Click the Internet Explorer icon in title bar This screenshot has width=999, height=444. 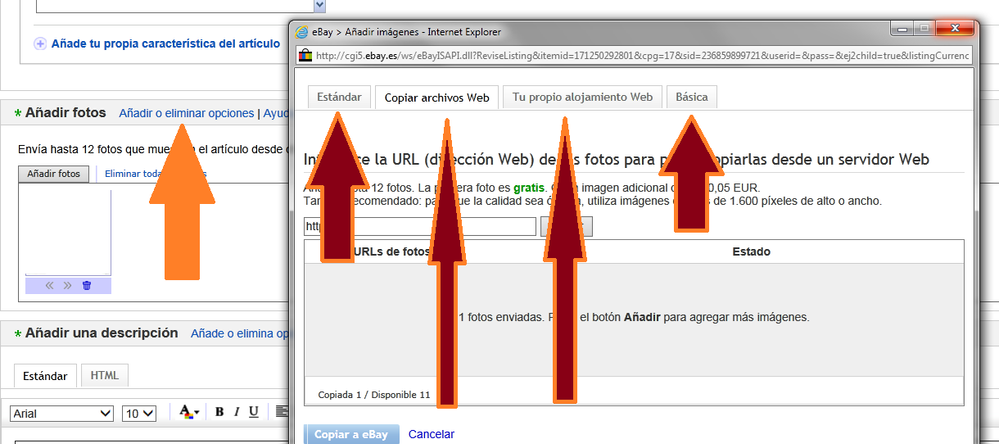click(x=301, y=32)
